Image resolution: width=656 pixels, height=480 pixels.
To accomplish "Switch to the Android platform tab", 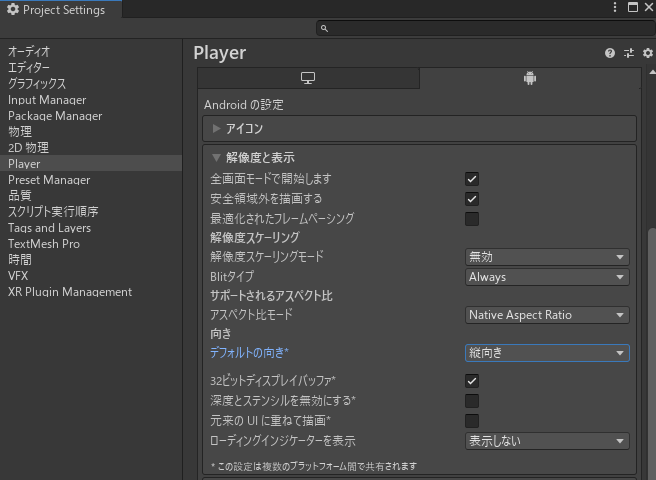I will [530, 78].
